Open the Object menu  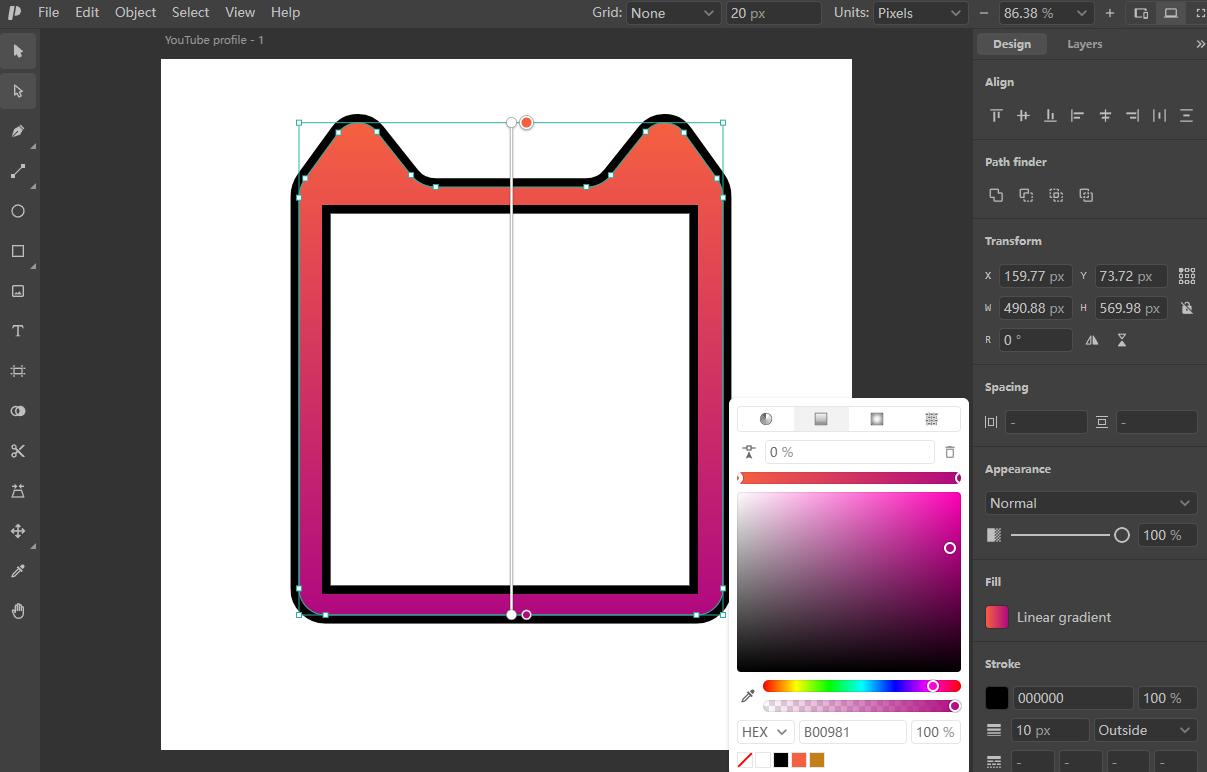tap(135, 13)
